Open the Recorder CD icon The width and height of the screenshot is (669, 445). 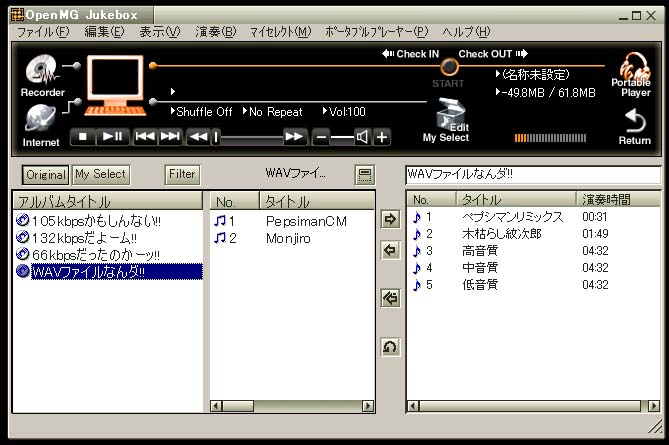[42, 70]
